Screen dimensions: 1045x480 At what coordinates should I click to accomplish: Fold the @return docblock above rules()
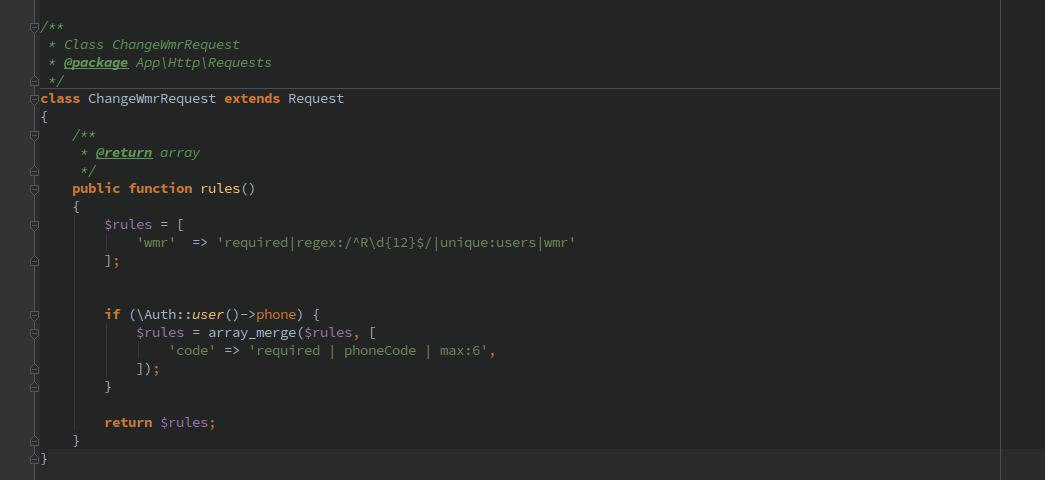tap(35, 134)
